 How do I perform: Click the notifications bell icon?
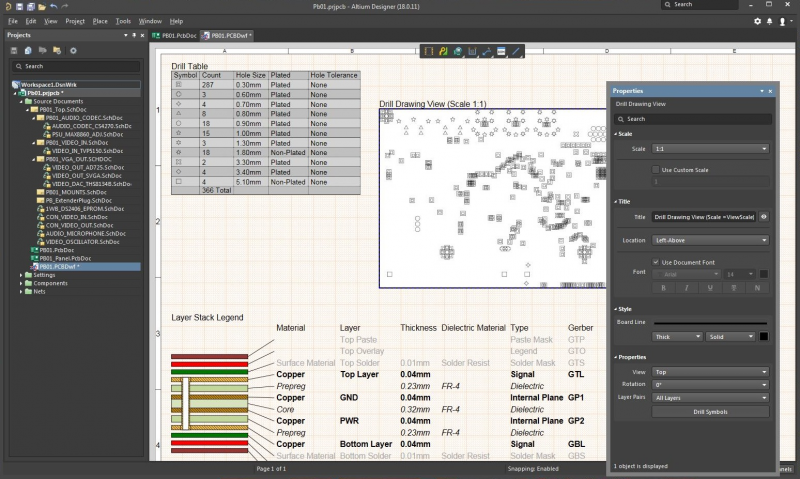click(768, 20)
